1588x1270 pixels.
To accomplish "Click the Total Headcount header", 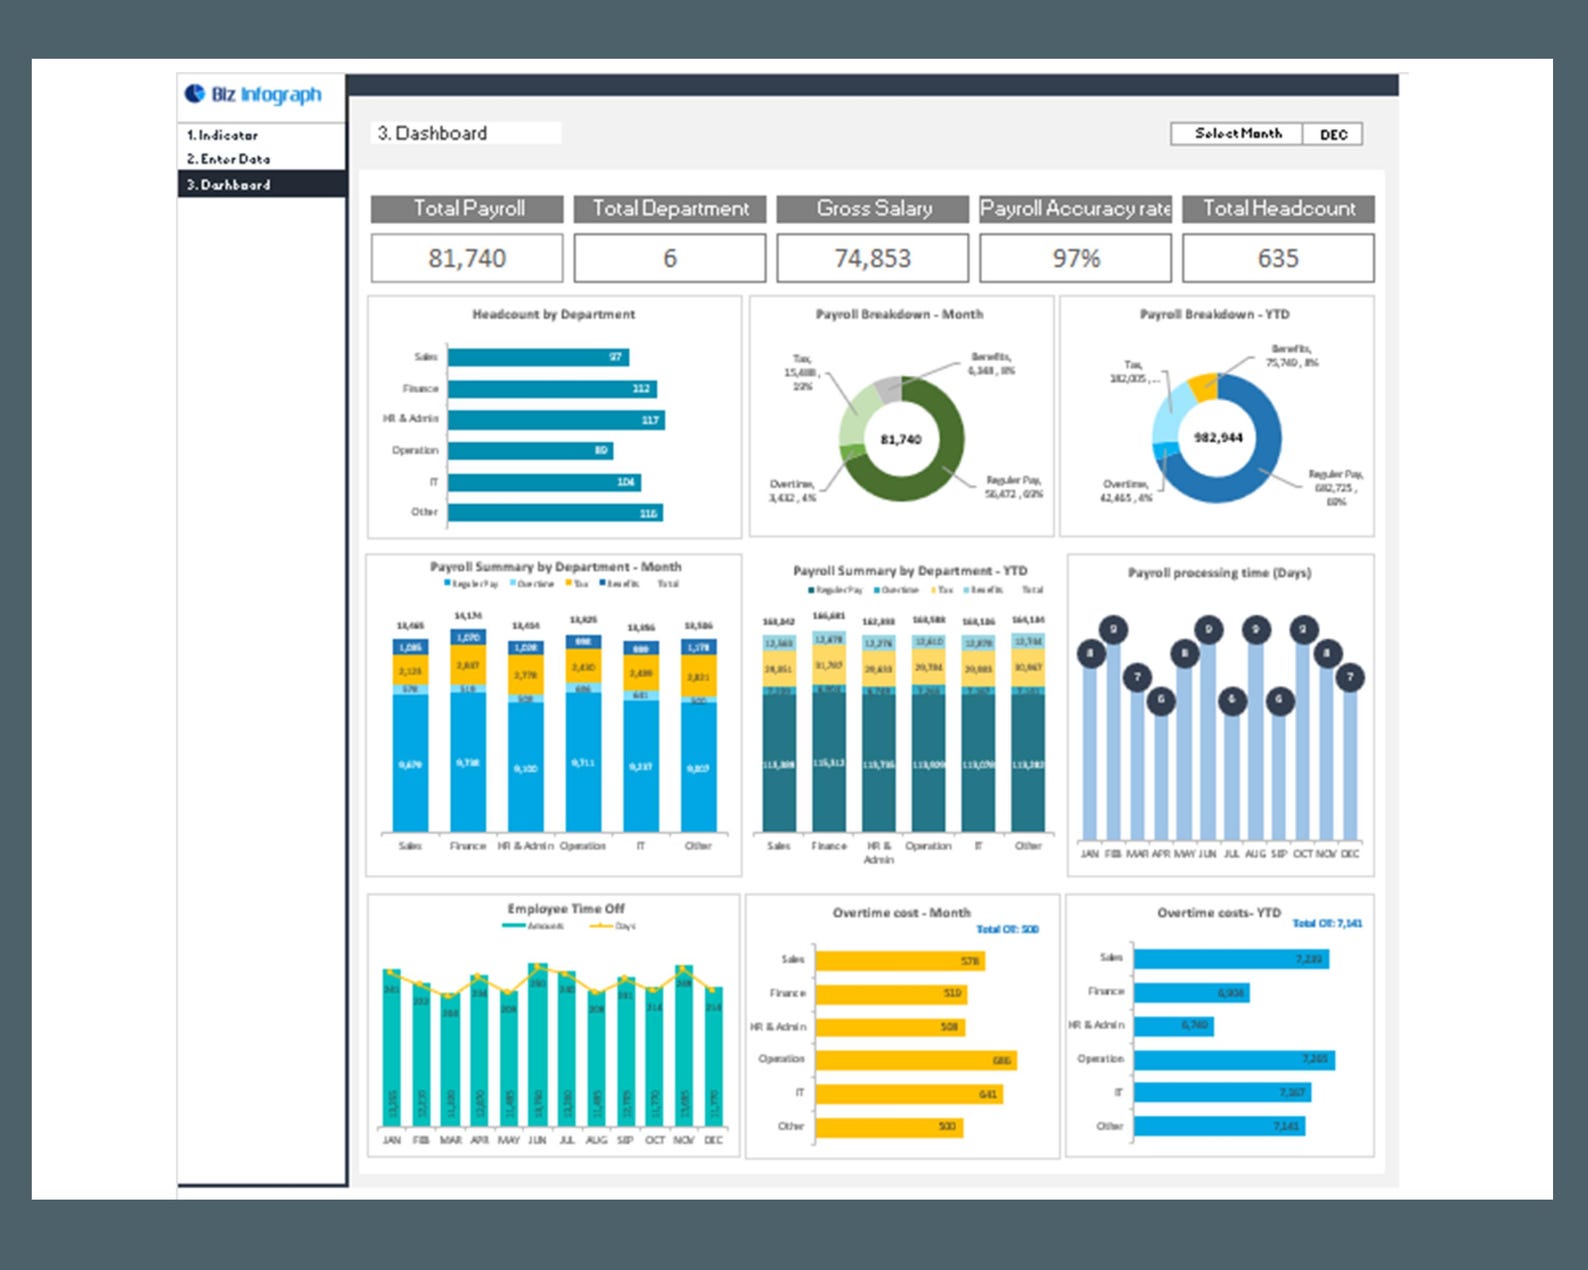I will 1278,209.
